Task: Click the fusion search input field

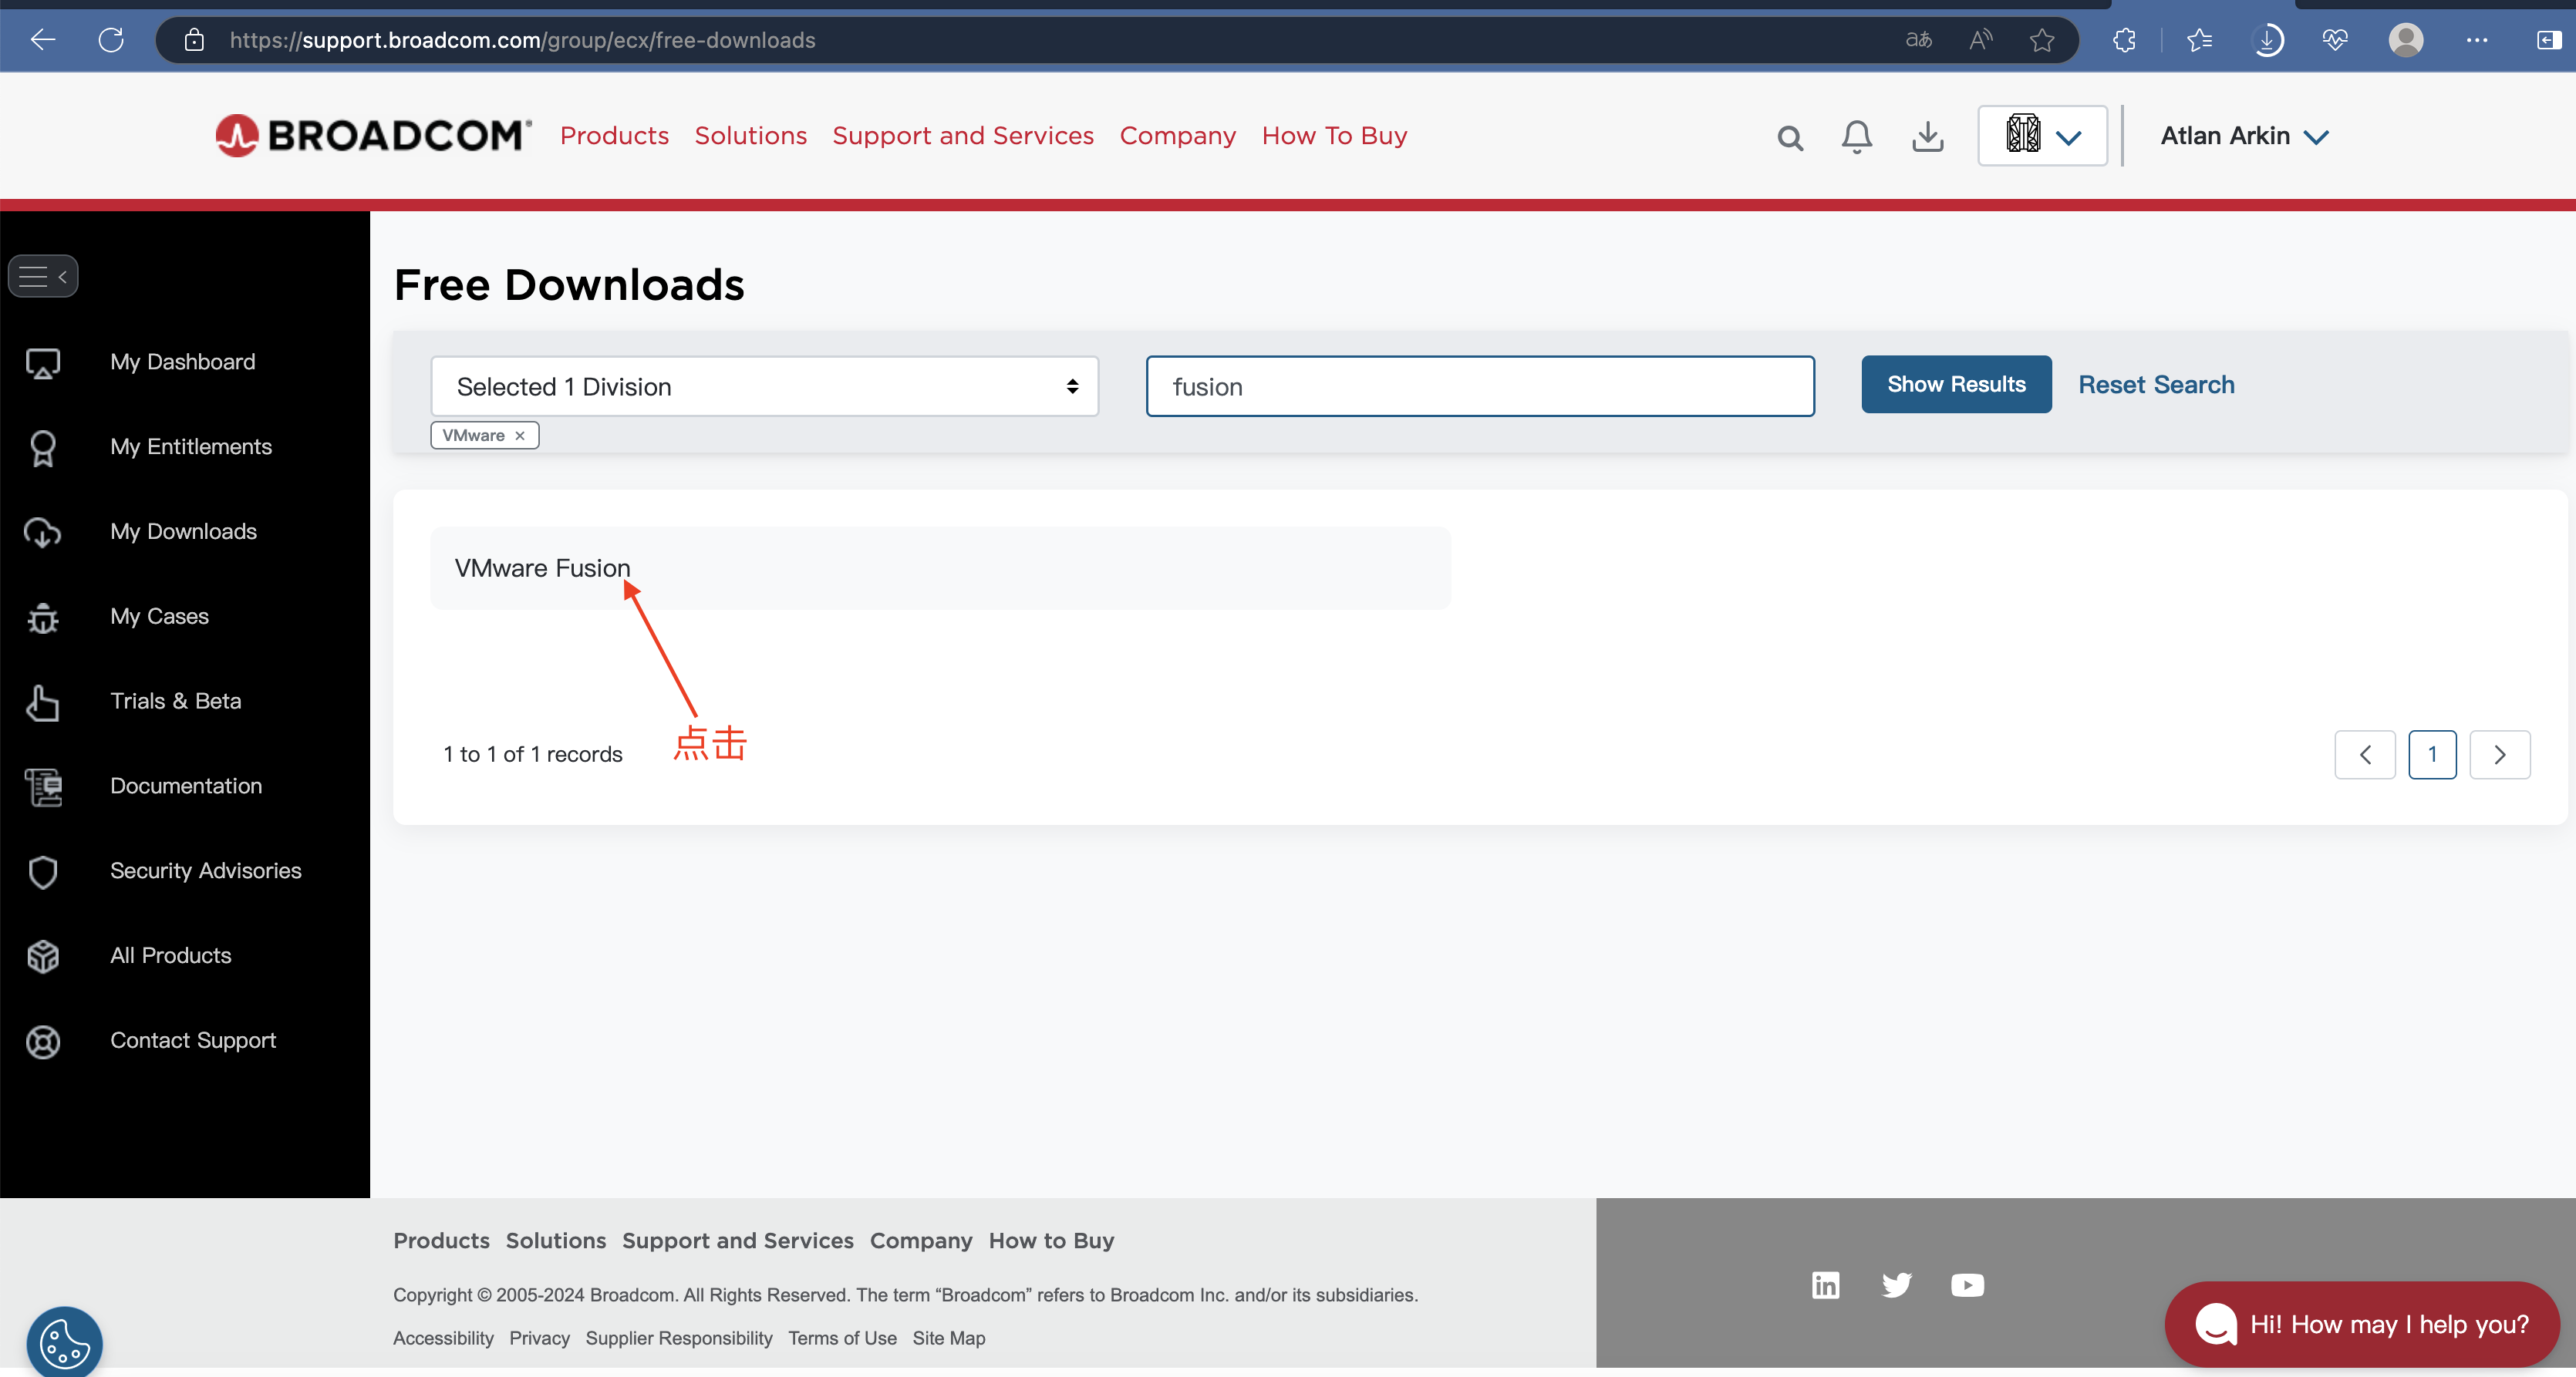Action: click(1480, 386)
